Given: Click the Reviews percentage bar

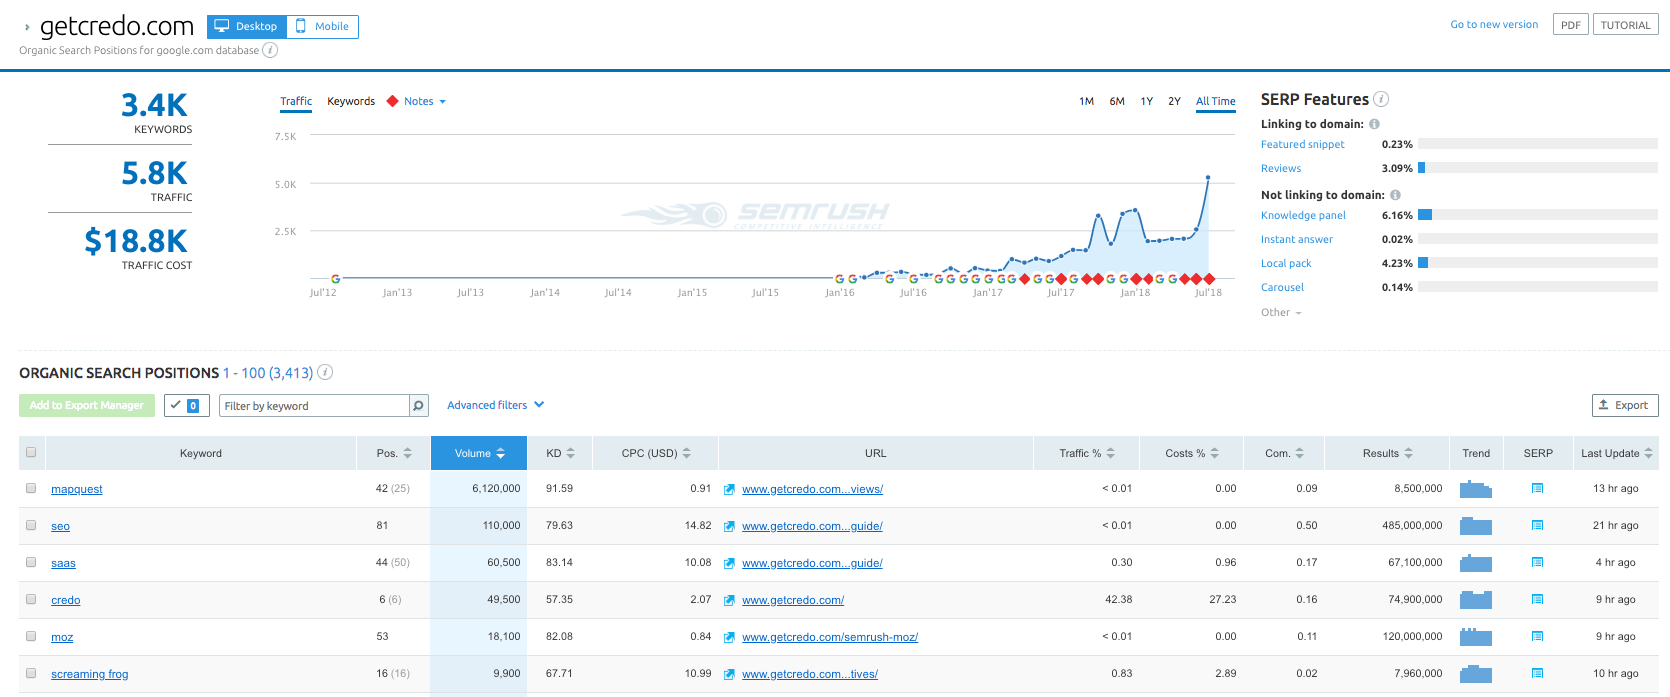Looking at the screenshot, I should click(x=1538, y=168).
